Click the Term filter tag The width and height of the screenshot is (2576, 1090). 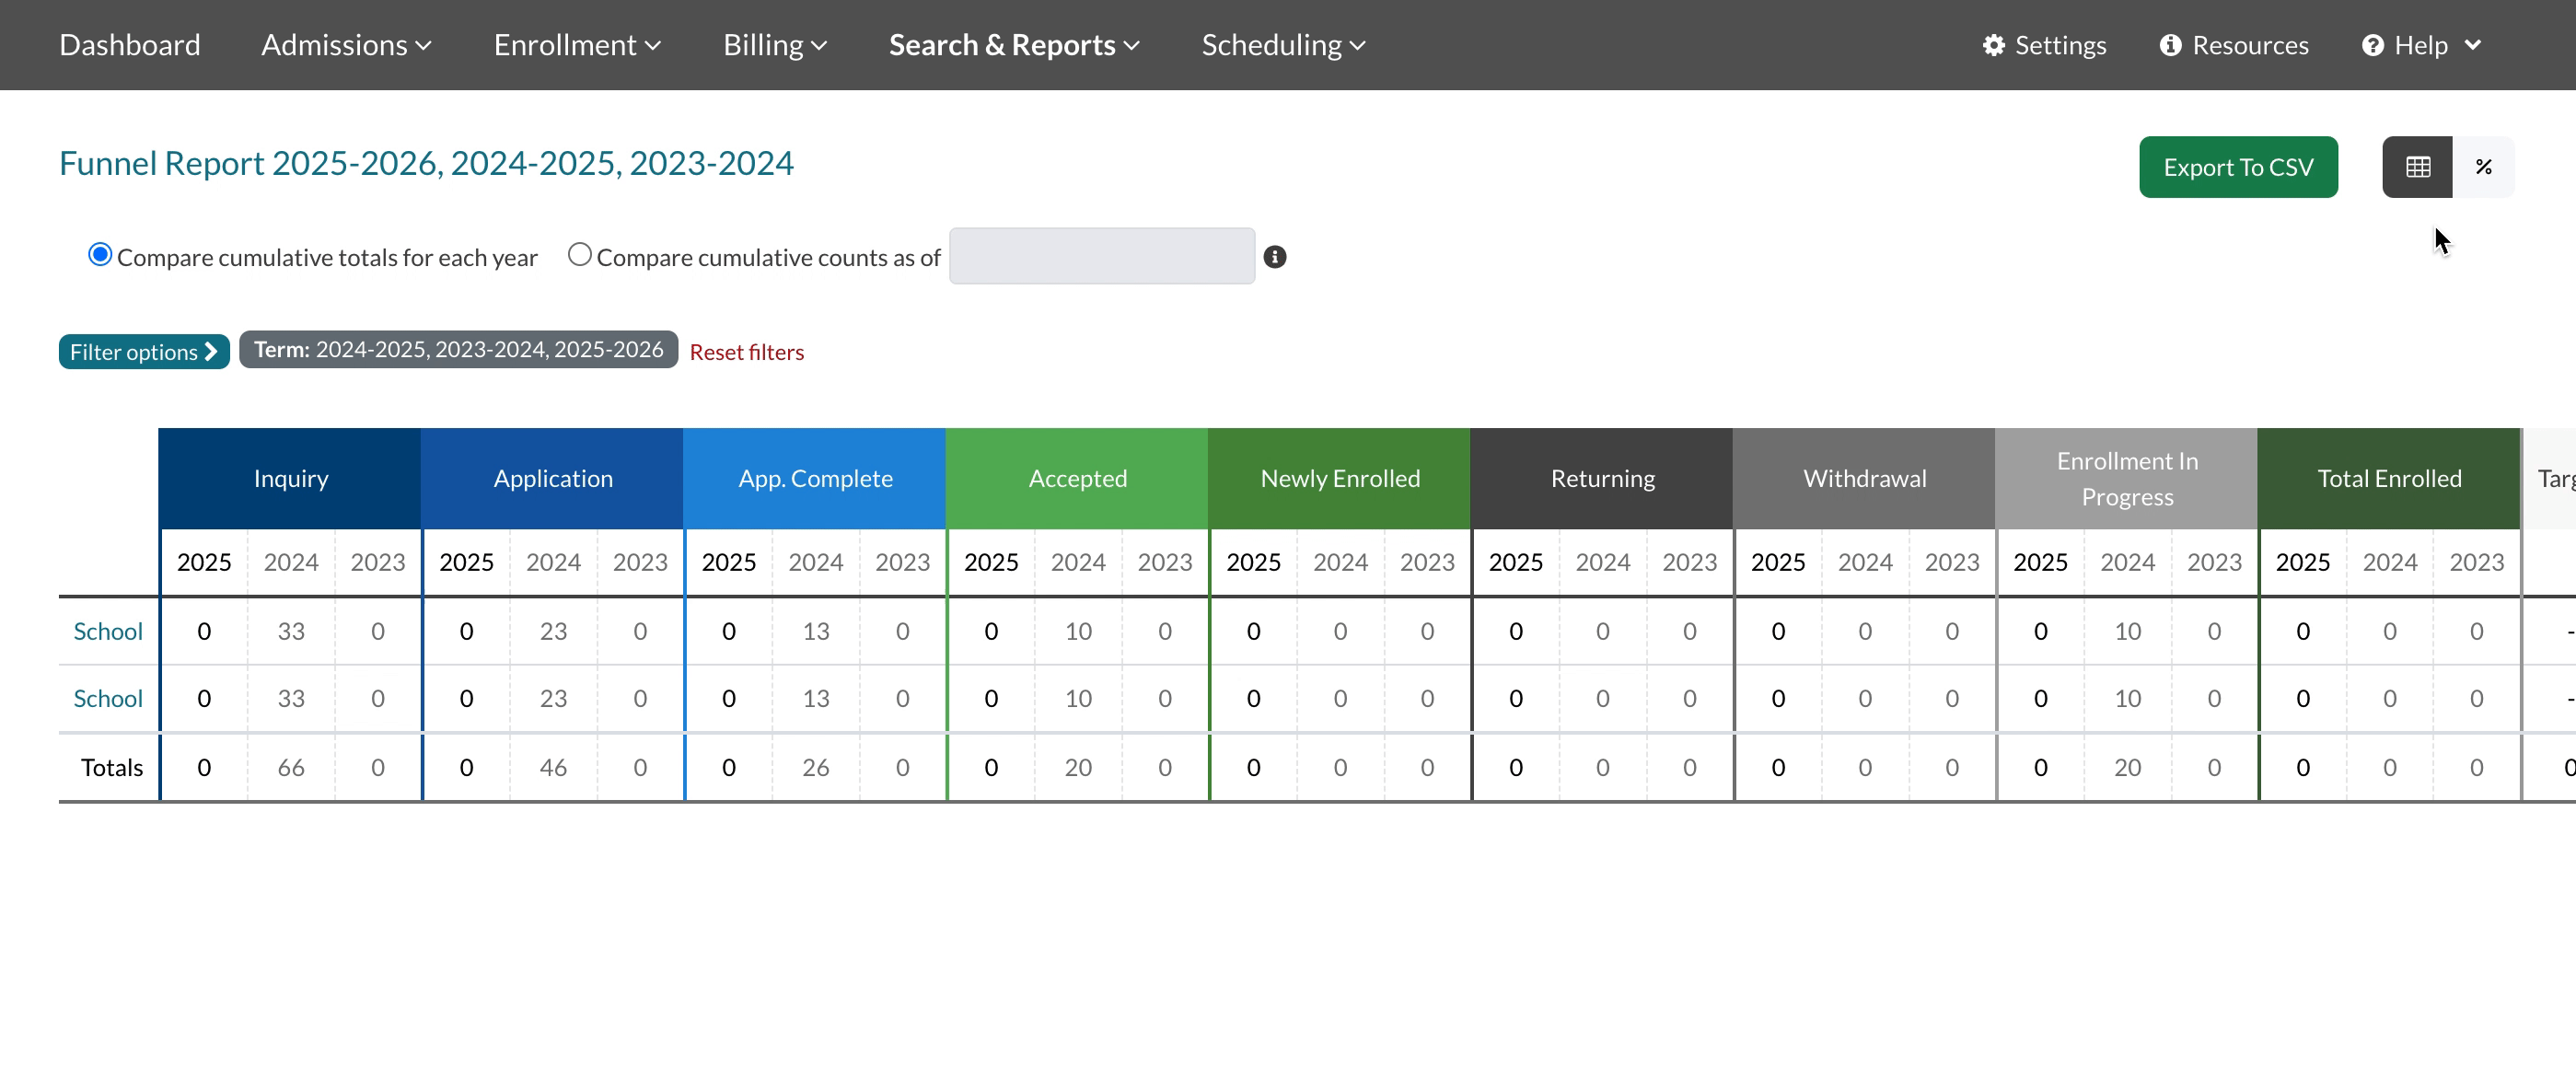[458, 350]
